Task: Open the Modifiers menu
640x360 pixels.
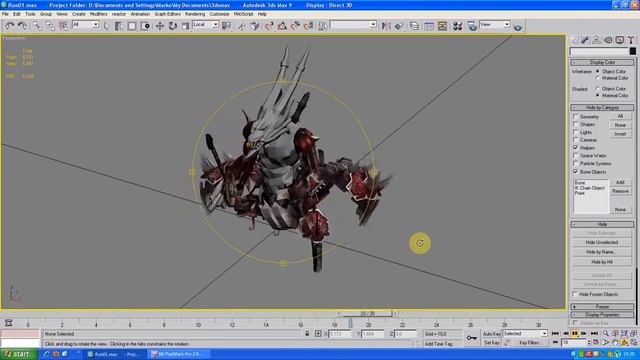Action: coord(98,14)
